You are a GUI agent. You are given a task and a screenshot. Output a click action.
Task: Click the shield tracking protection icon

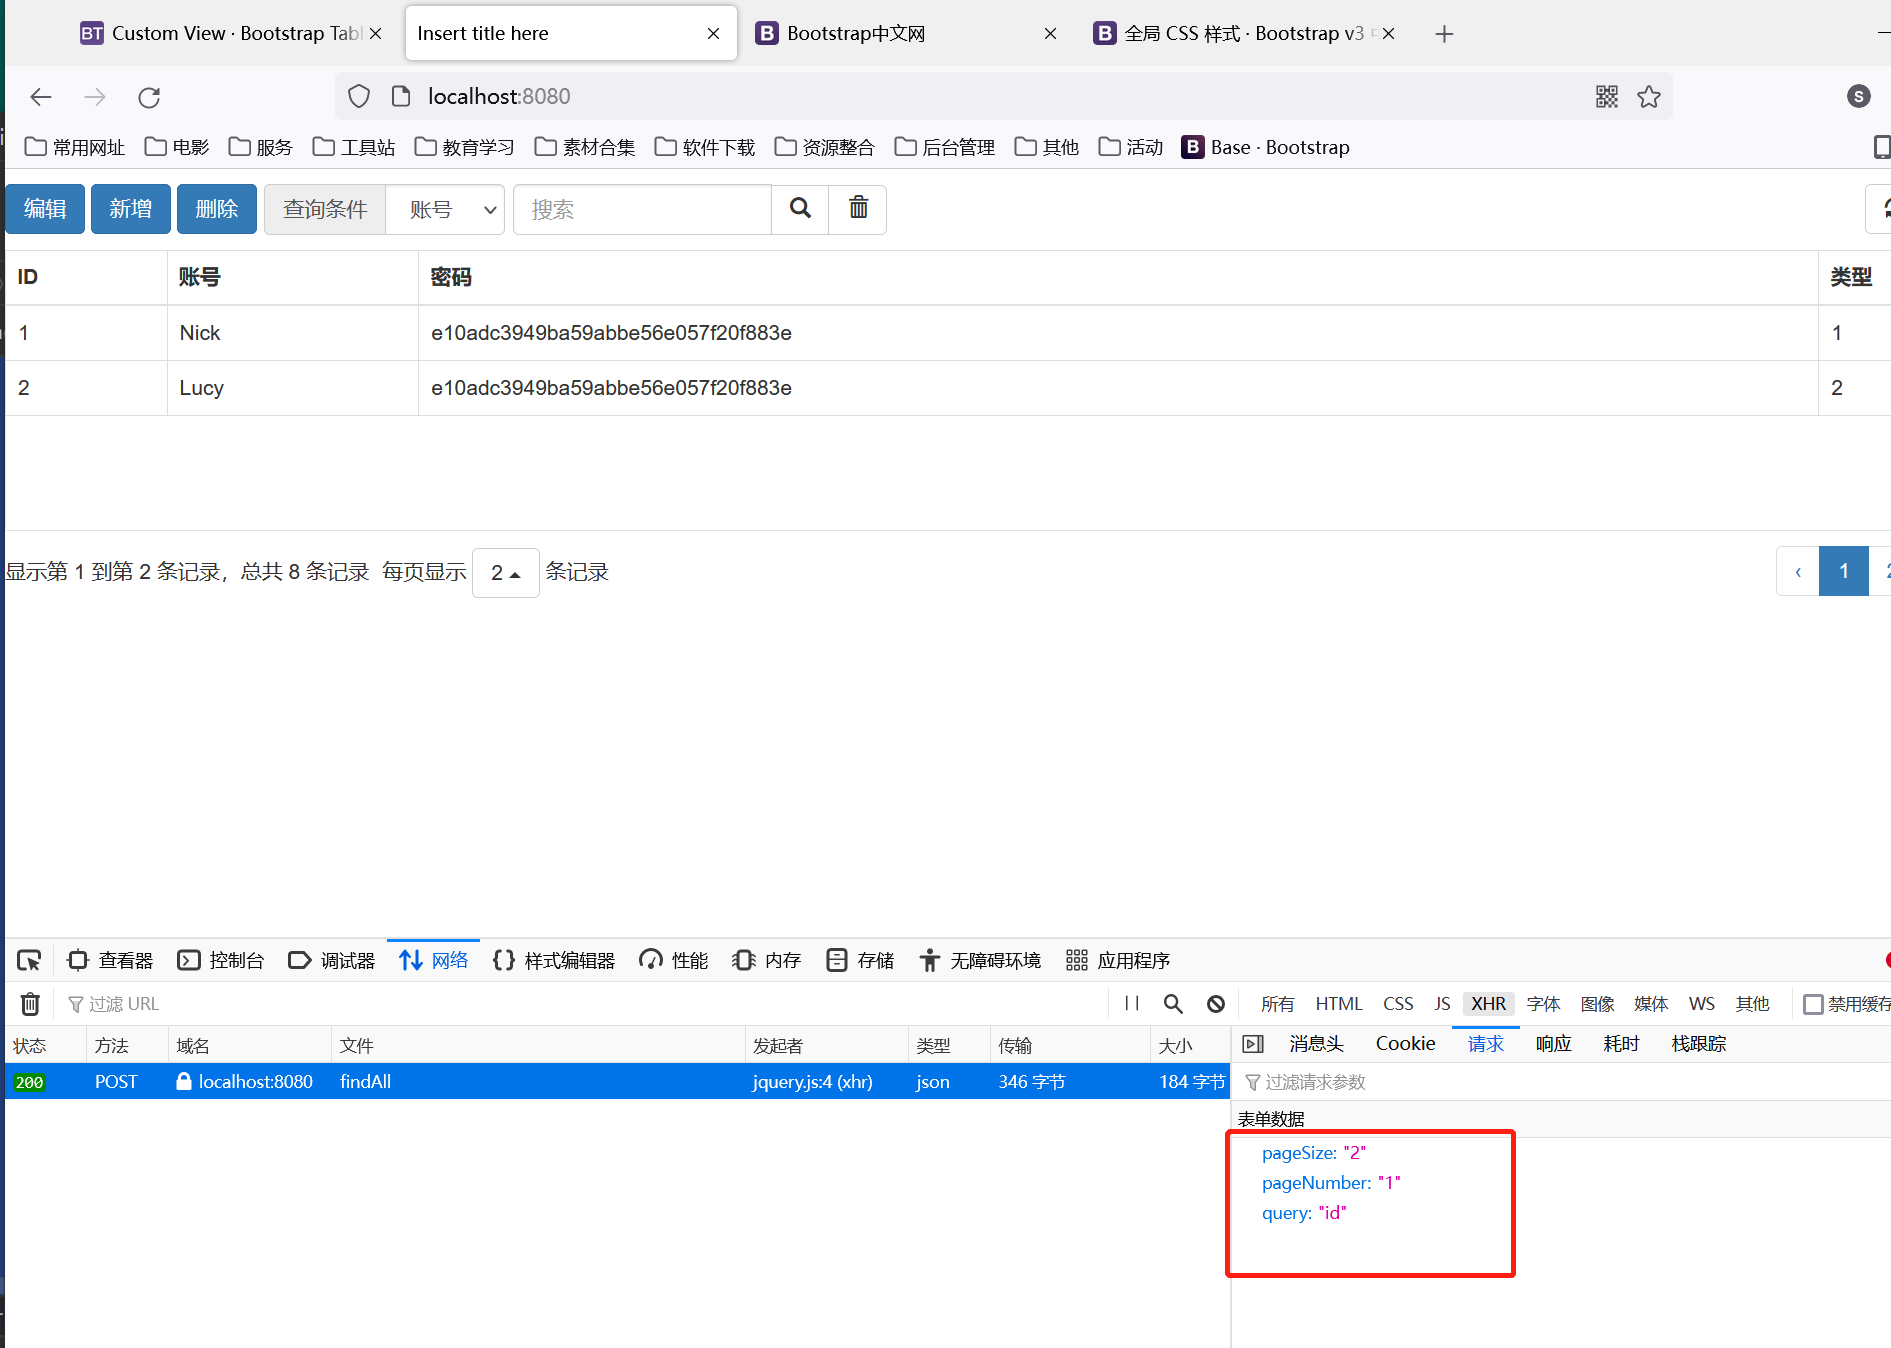359,96
